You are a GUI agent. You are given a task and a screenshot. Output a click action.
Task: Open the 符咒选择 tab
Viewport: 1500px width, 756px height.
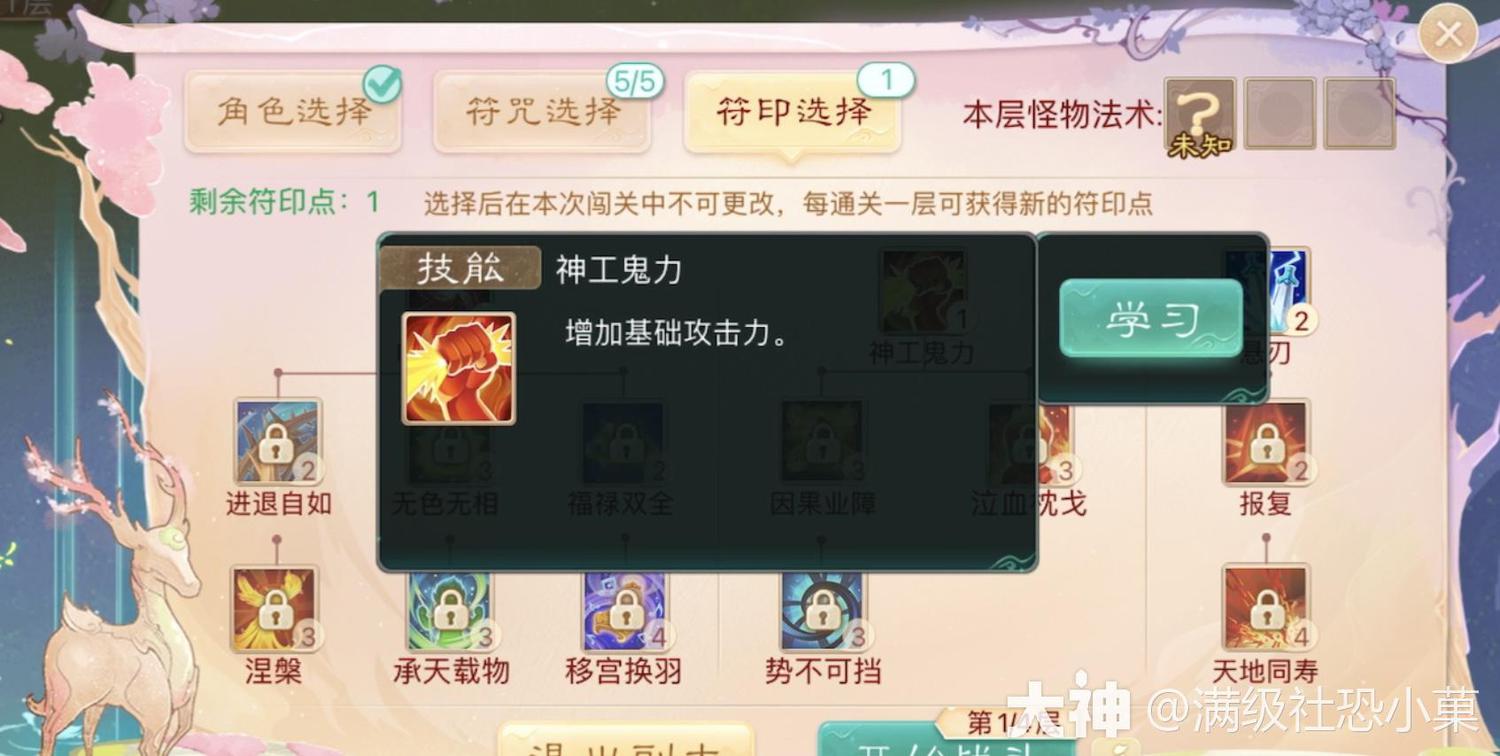coord(542,111)
